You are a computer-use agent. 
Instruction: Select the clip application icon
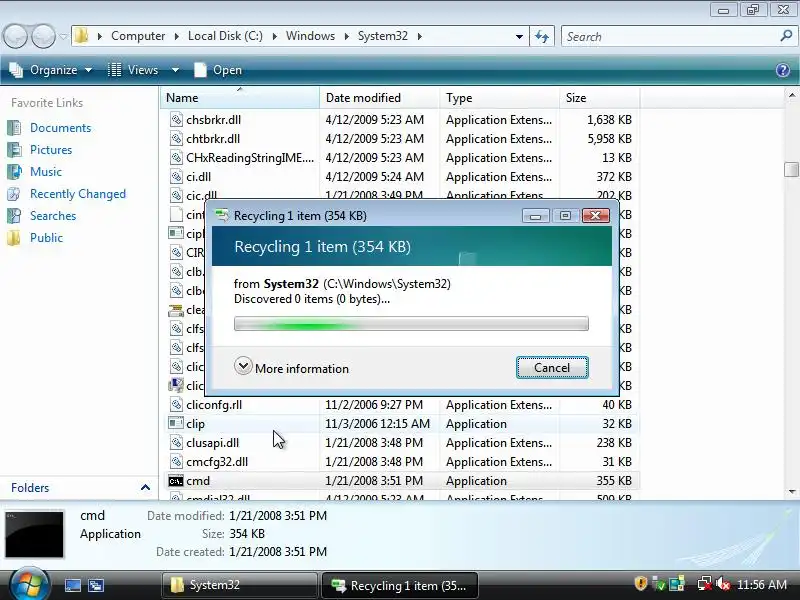pyautogui.click(x=176, y=423)
